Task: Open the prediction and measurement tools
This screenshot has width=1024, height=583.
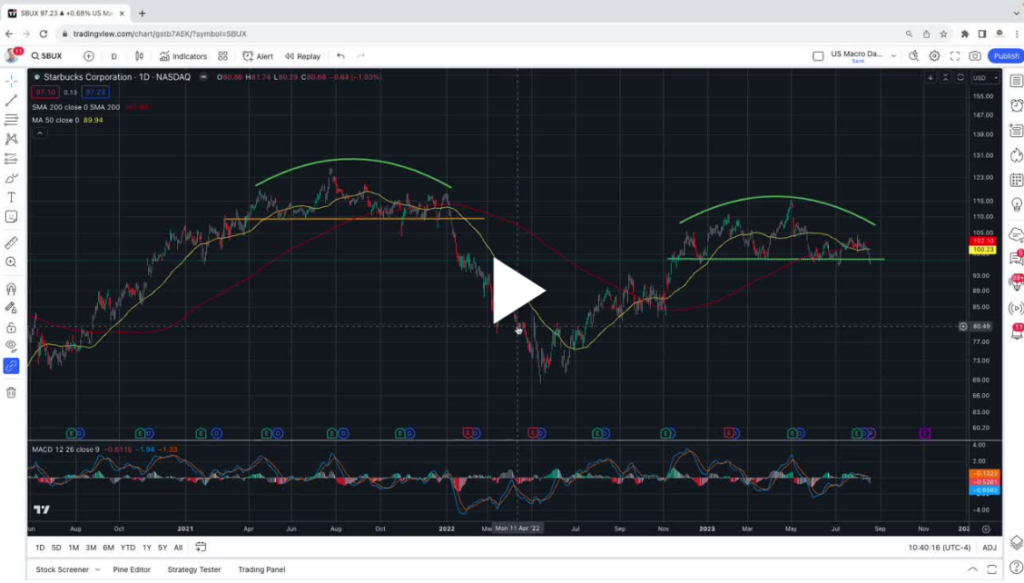Action: (x=11, y=159)
